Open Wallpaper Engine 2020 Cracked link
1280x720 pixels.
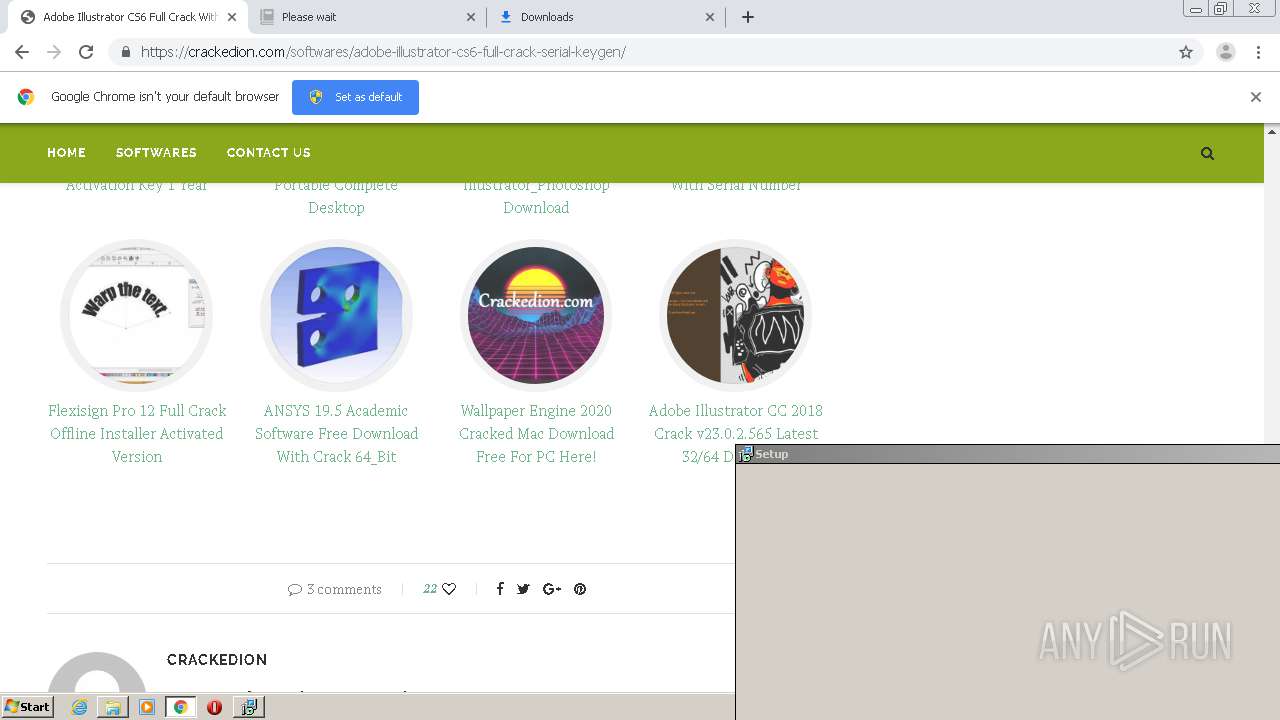click(536, 433)
